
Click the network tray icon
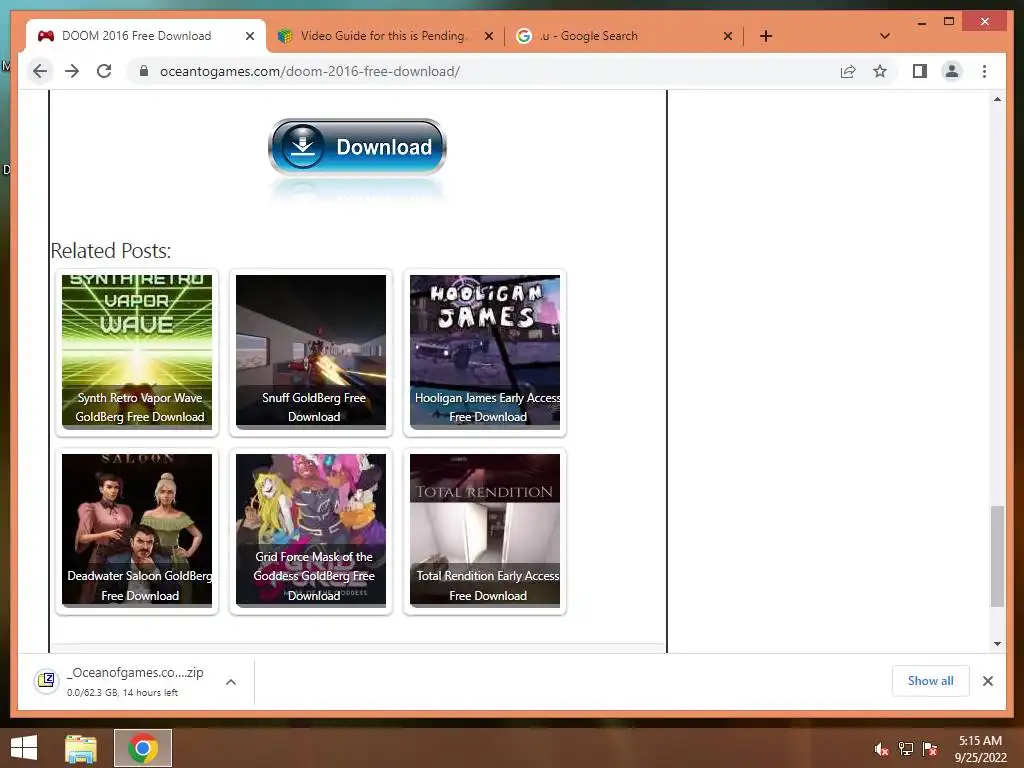(x=906, y=749)
